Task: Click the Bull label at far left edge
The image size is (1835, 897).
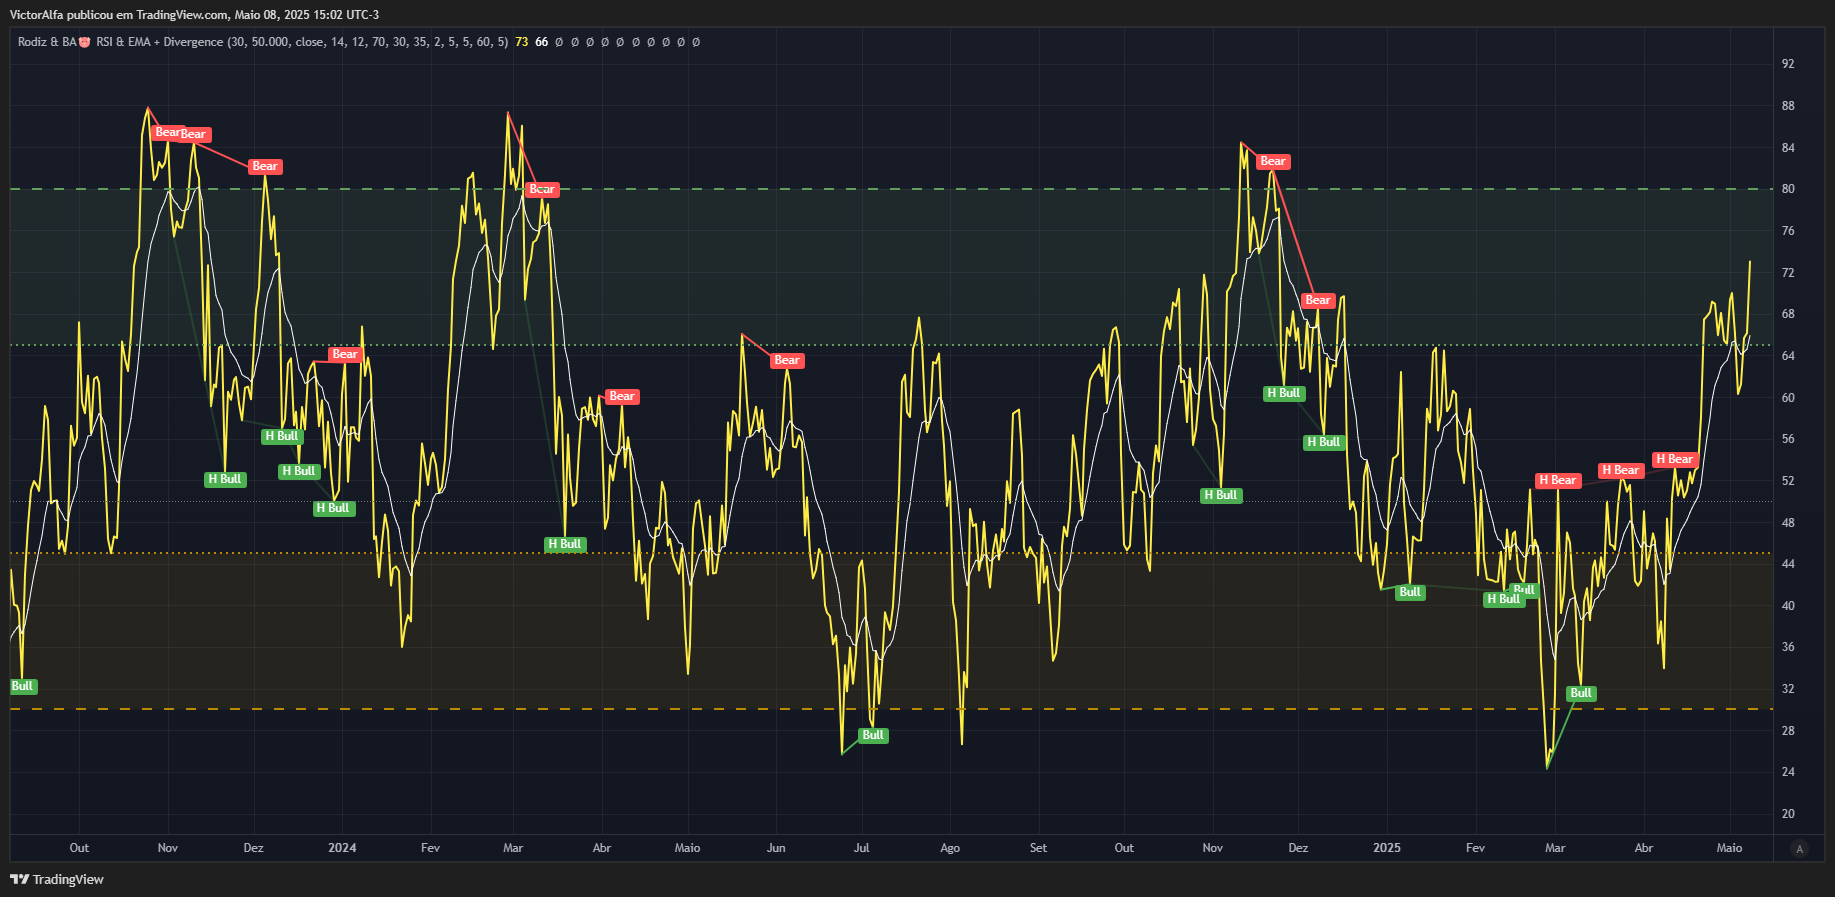Action: coord(22,686)
